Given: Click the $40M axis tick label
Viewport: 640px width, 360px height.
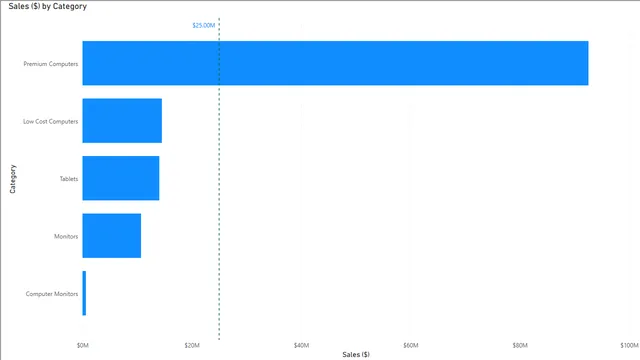Looking at the screenshot, I should point(301,345).
